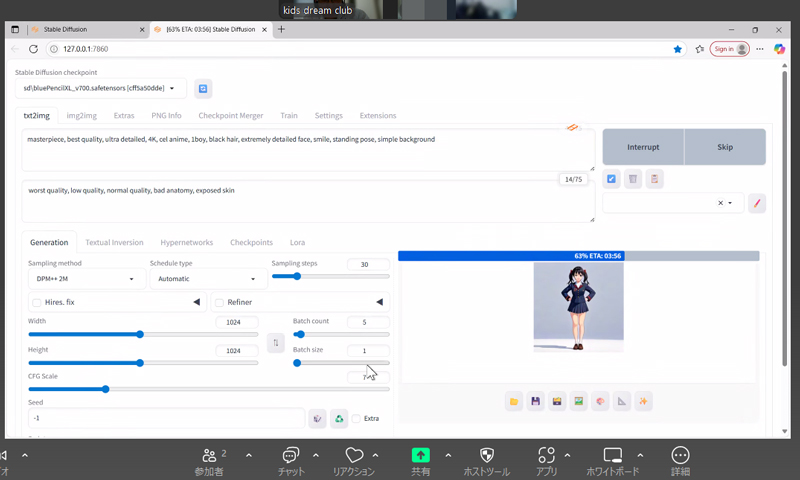The image size is (800, 480).
Task: Send image to img2img tab icon
Action: tap(579, 401)
